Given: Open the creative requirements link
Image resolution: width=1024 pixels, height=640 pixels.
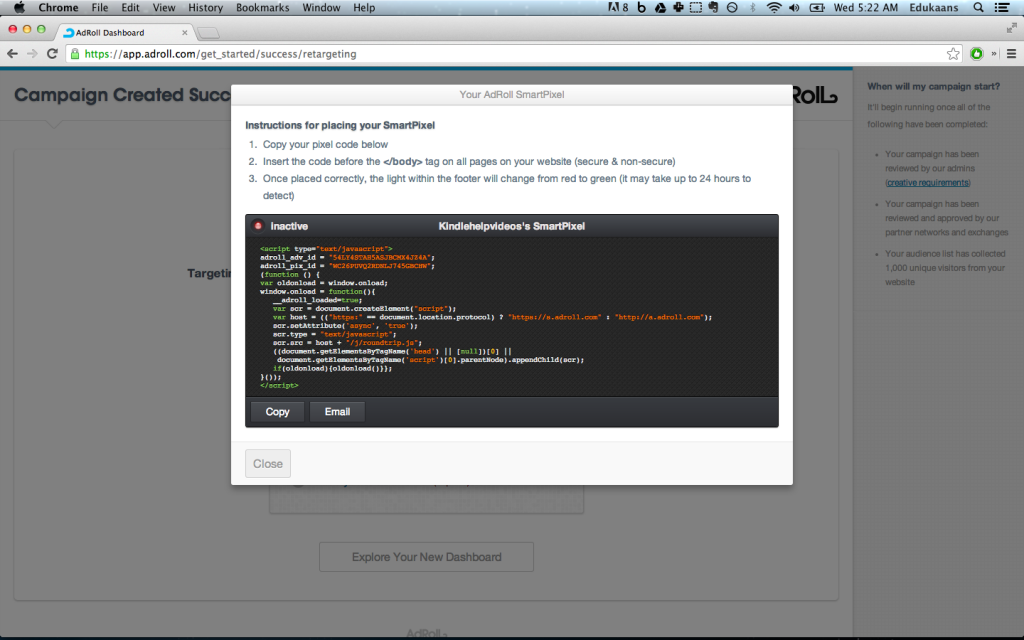Looking at the screenshot, I should [x=928, y=183].
